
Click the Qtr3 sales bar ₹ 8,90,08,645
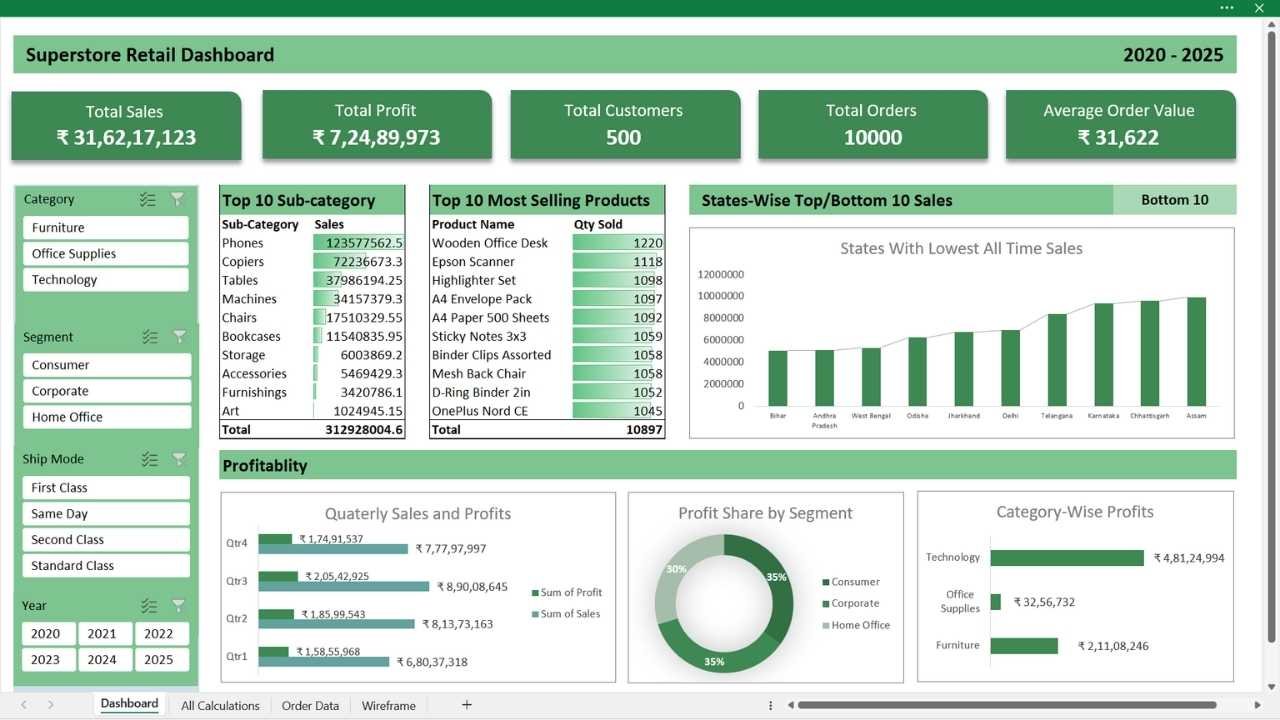(344, 587)
